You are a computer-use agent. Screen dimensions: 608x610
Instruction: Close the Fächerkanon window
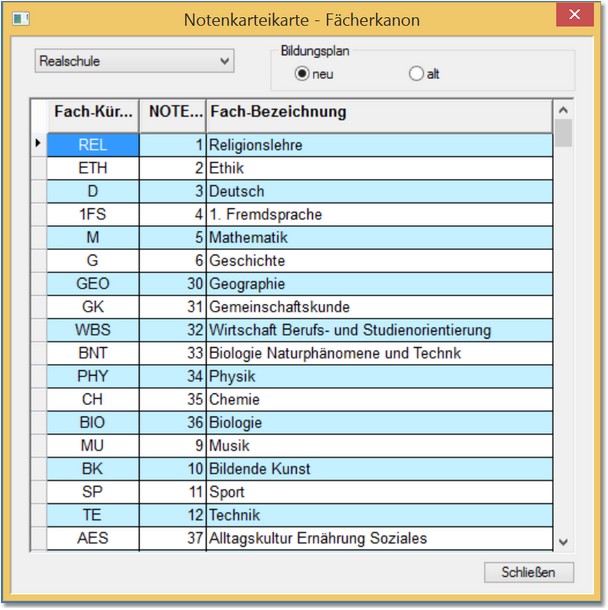pos(572,18)
